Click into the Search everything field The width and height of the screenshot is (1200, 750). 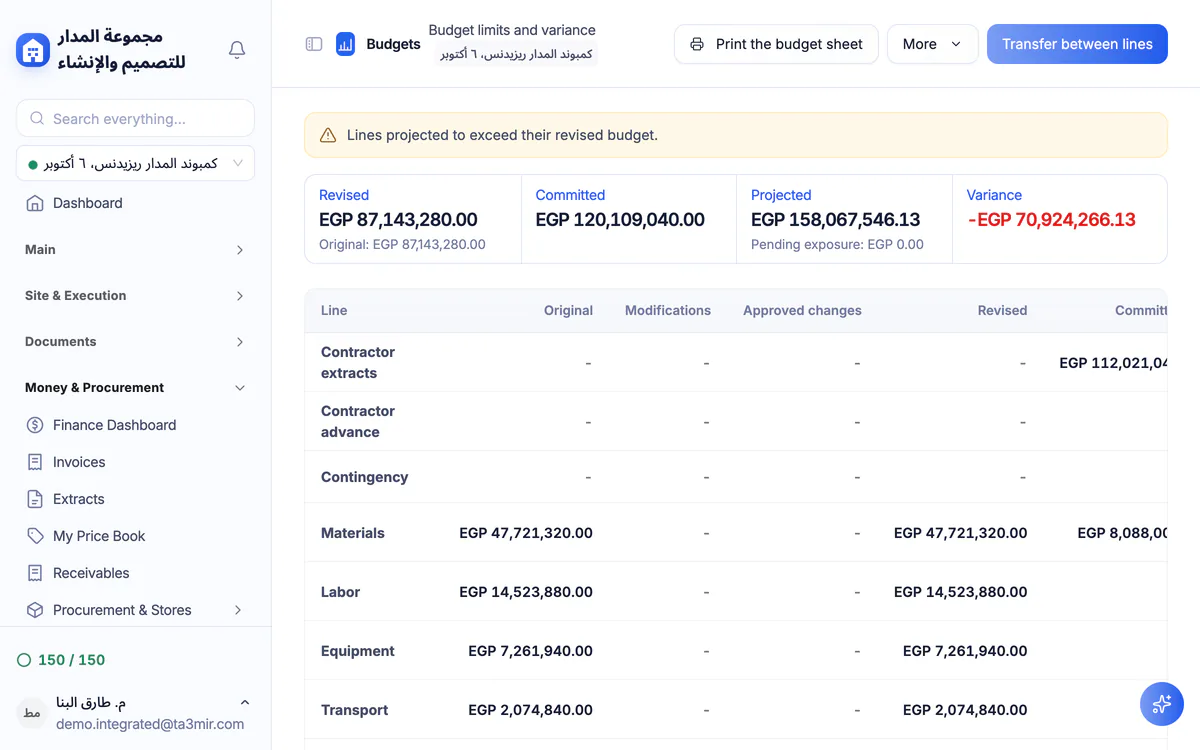click(x=135, y=118)
